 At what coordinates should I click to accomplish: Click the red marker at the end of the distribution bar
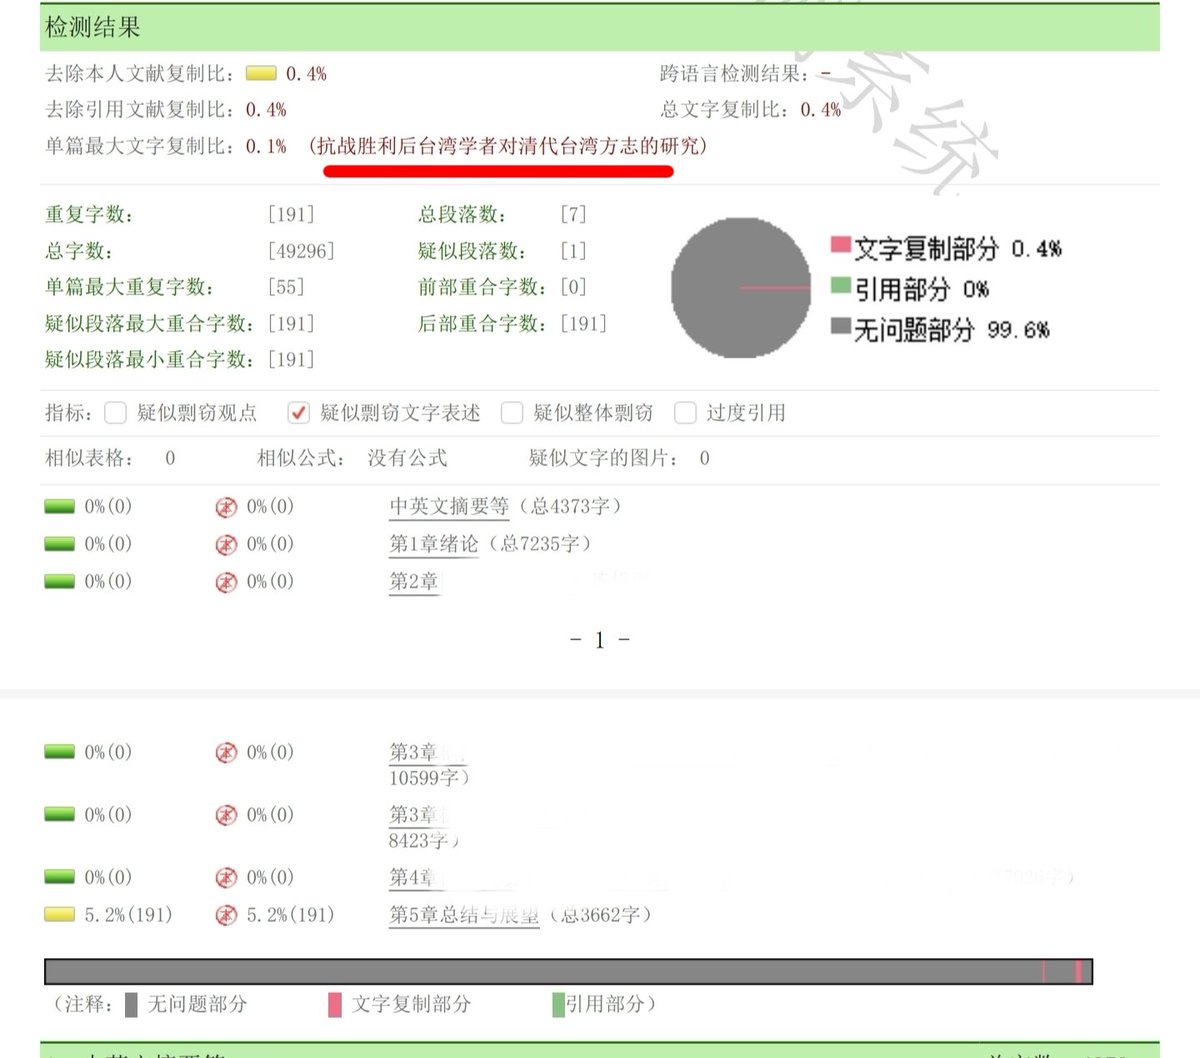tap(1079, 971)
